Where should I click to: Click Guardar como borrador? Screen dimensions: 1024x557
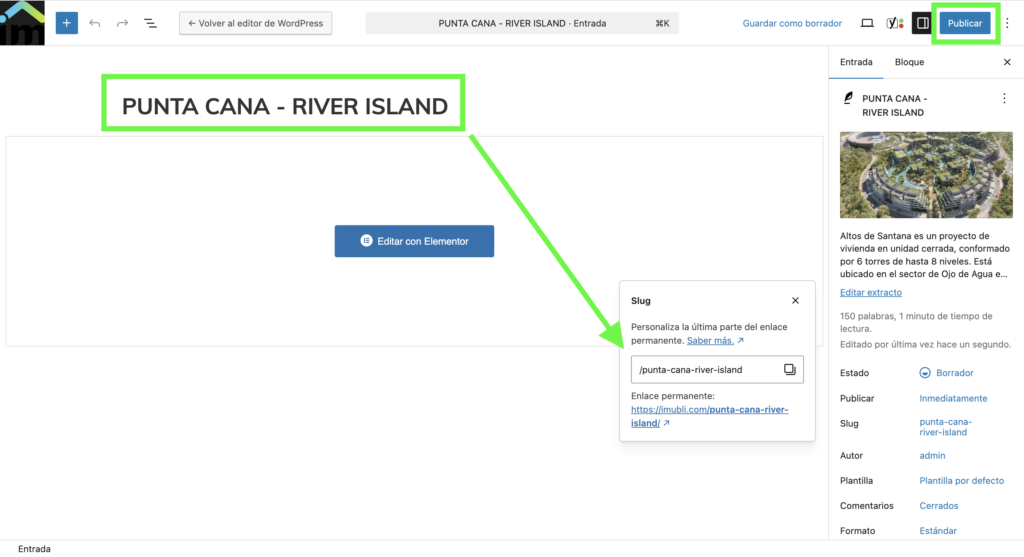click(792, 23)
